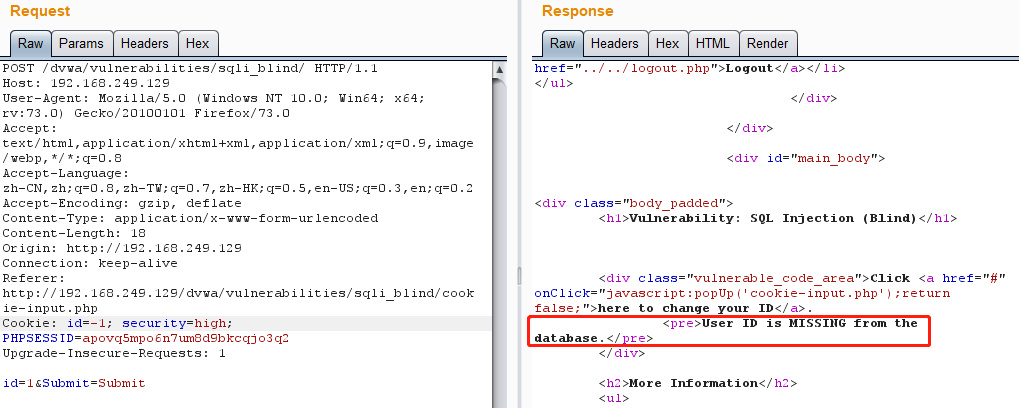Select the Request Raw tab
The image size is (1019, 408).
(x=29, y=43)
